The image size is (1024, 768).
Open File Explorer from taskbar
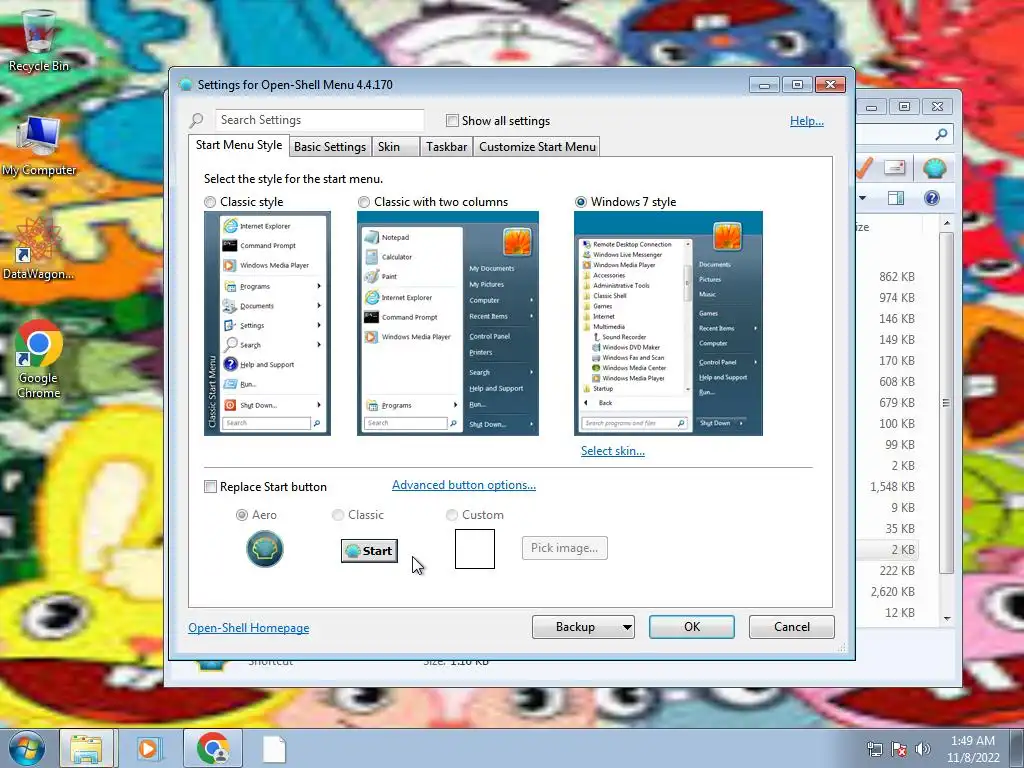click(x=86, y=748)
